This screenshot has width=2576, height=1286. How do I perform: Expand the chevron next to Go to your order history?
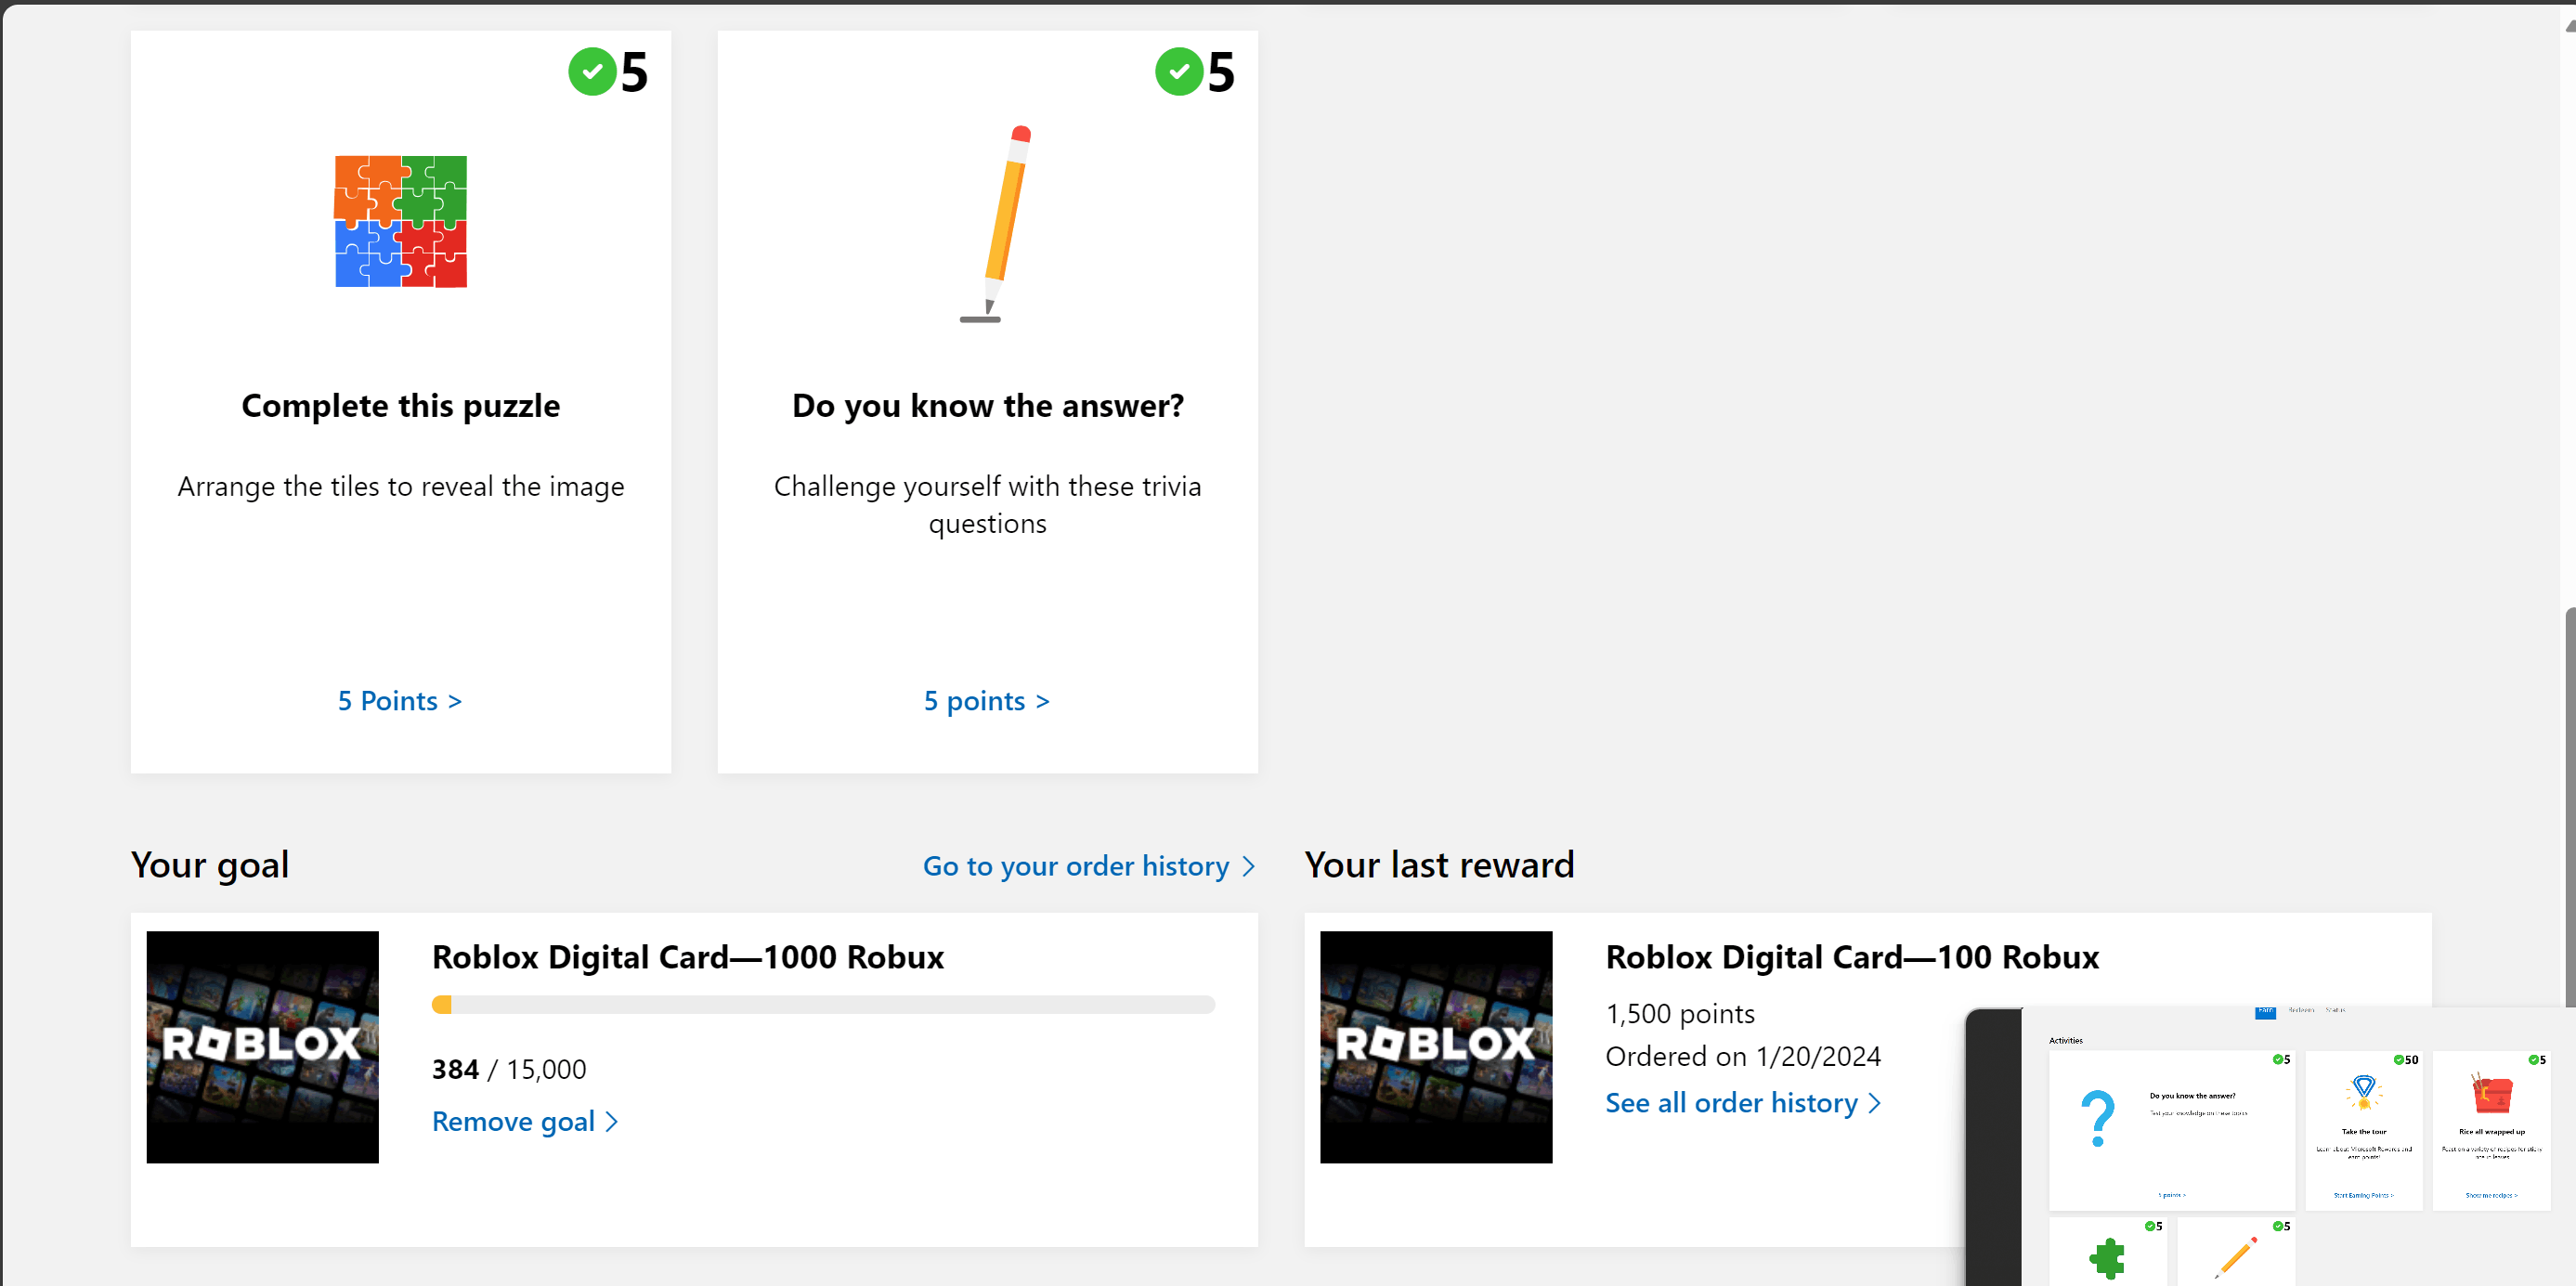(x=1248, y=866)
